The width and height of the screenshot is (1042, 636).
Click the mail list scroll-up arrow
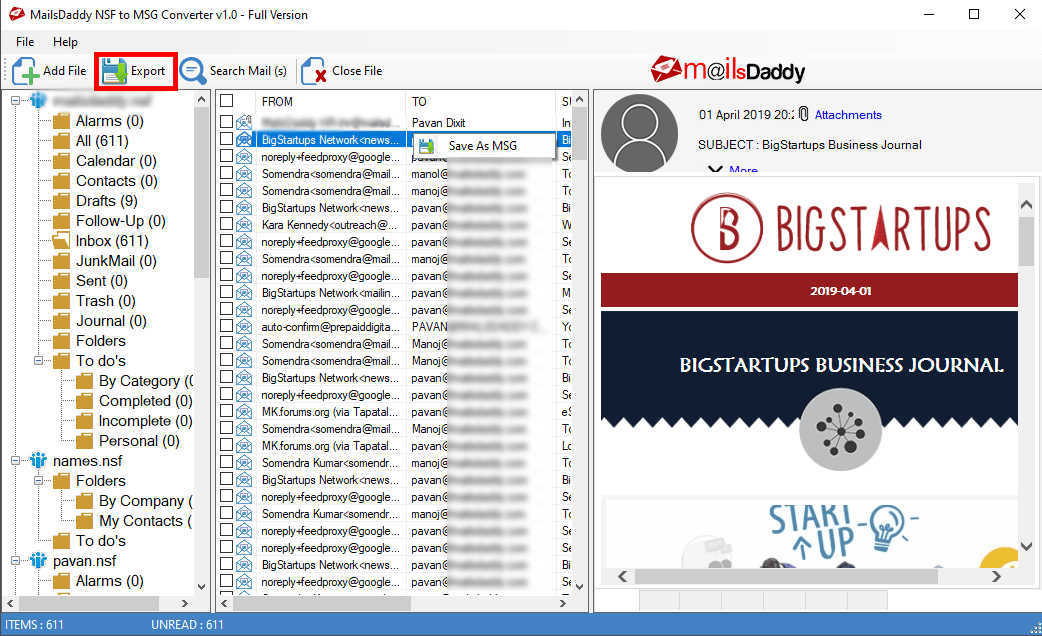(579, 100)
